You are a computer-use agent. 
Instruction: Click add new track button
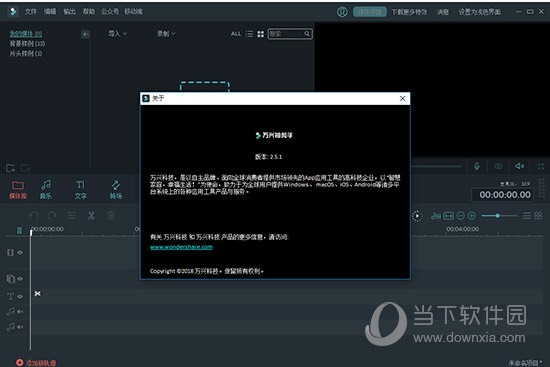pos(36,363)
